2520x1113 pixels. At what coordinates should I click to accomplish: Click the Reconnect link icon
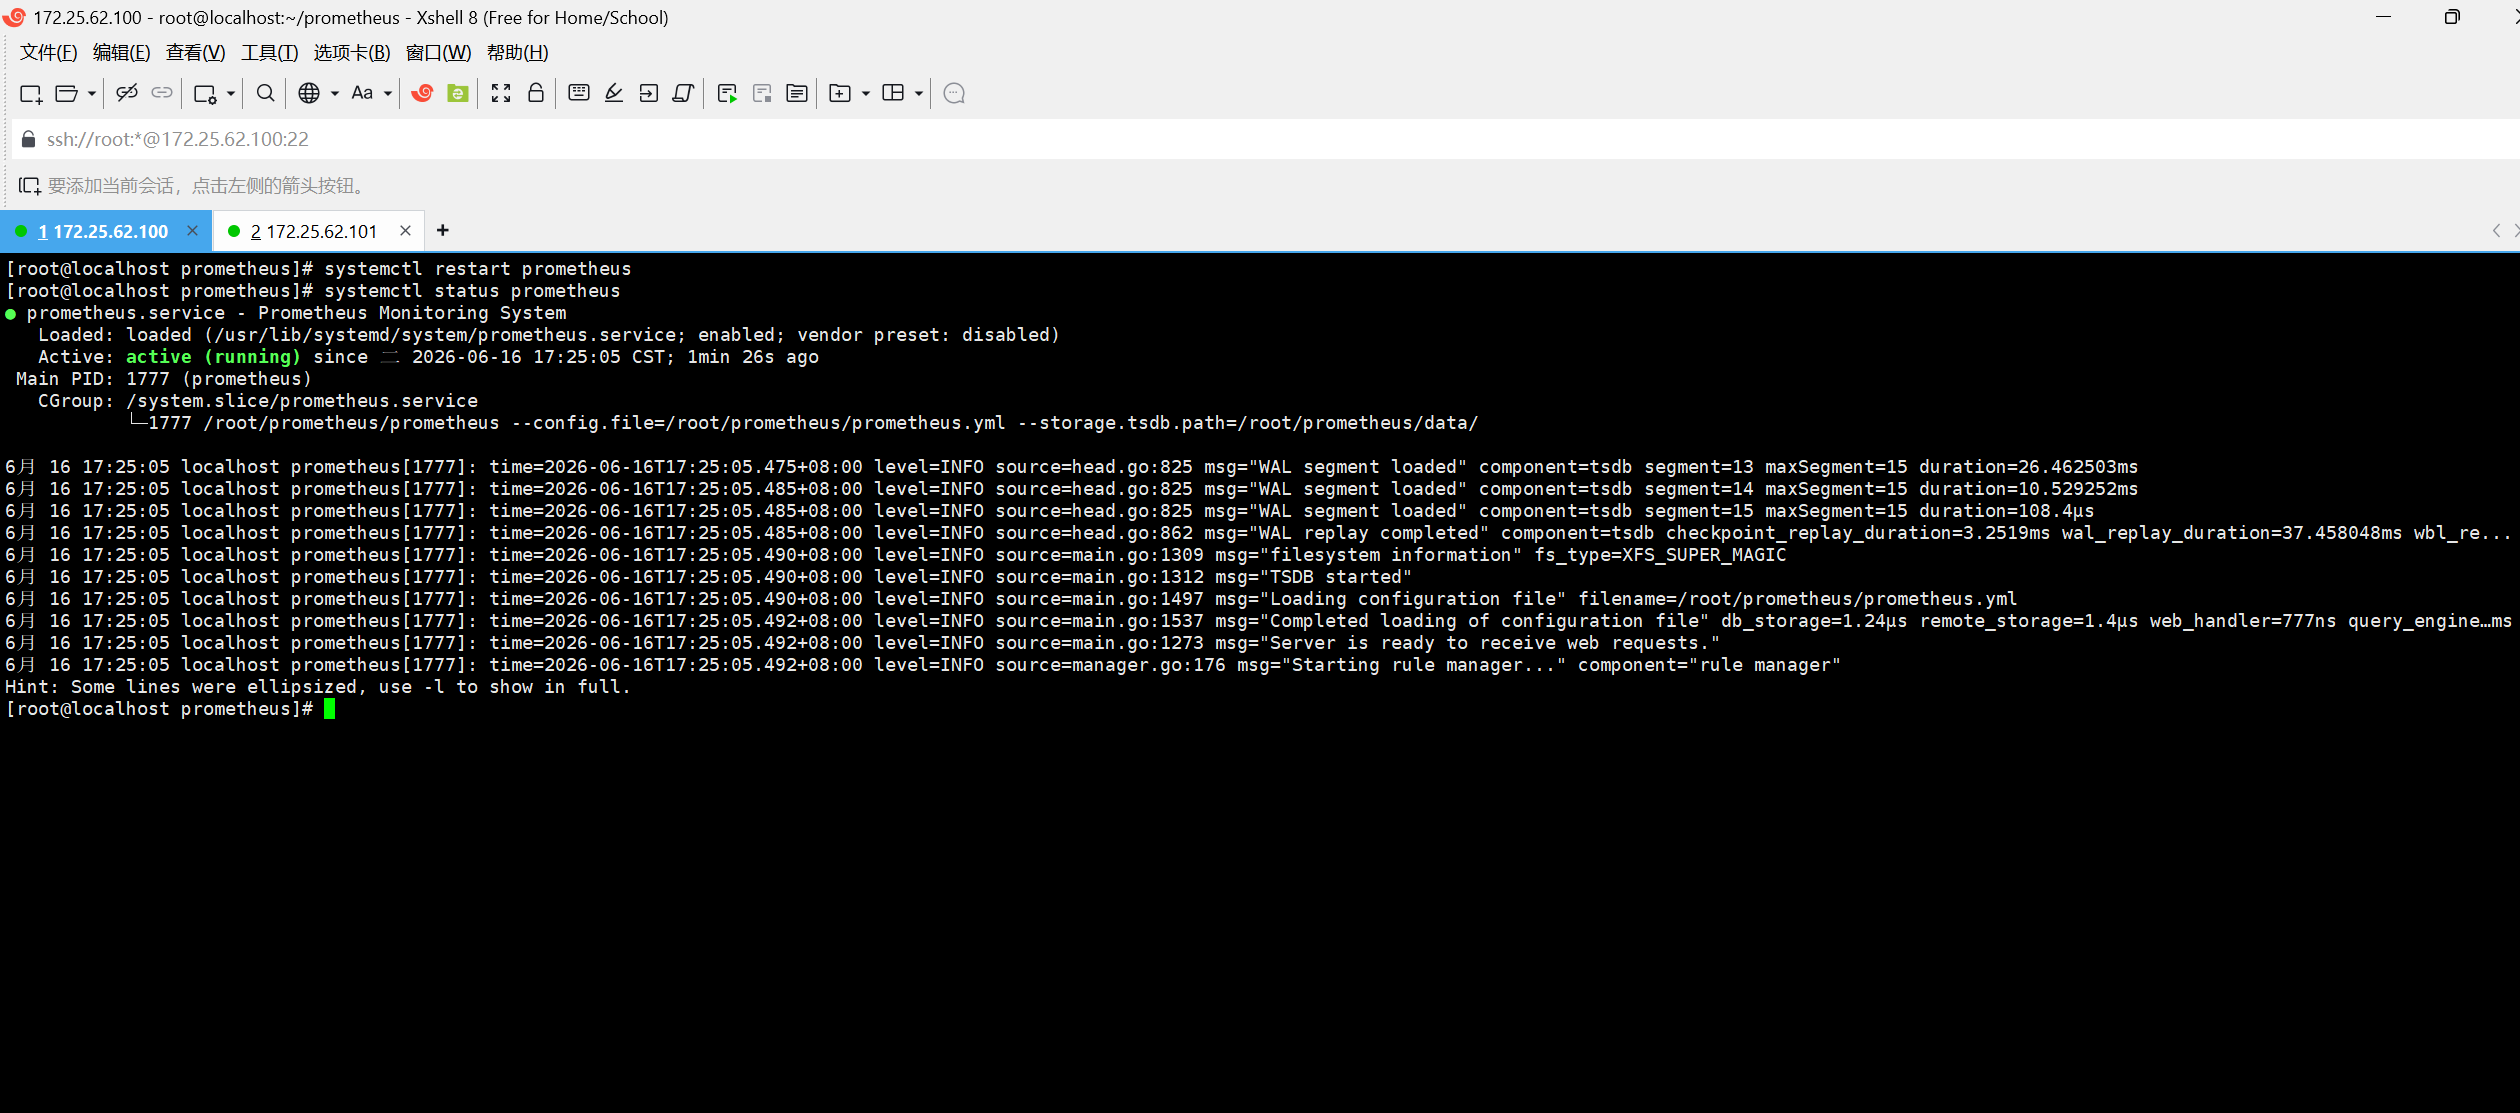pyautogui.click(x=162, y=93)
